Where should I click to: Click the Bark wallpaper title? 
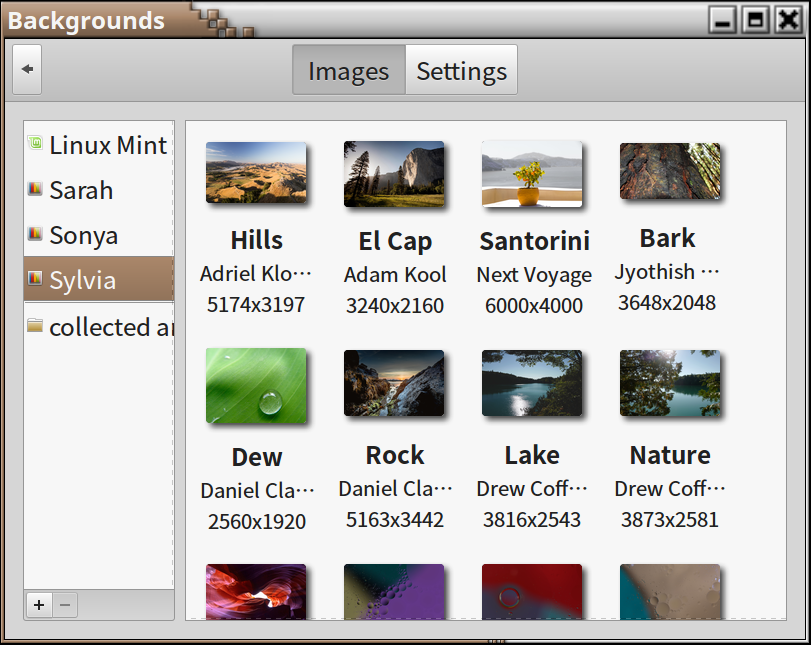coord(667,238)
